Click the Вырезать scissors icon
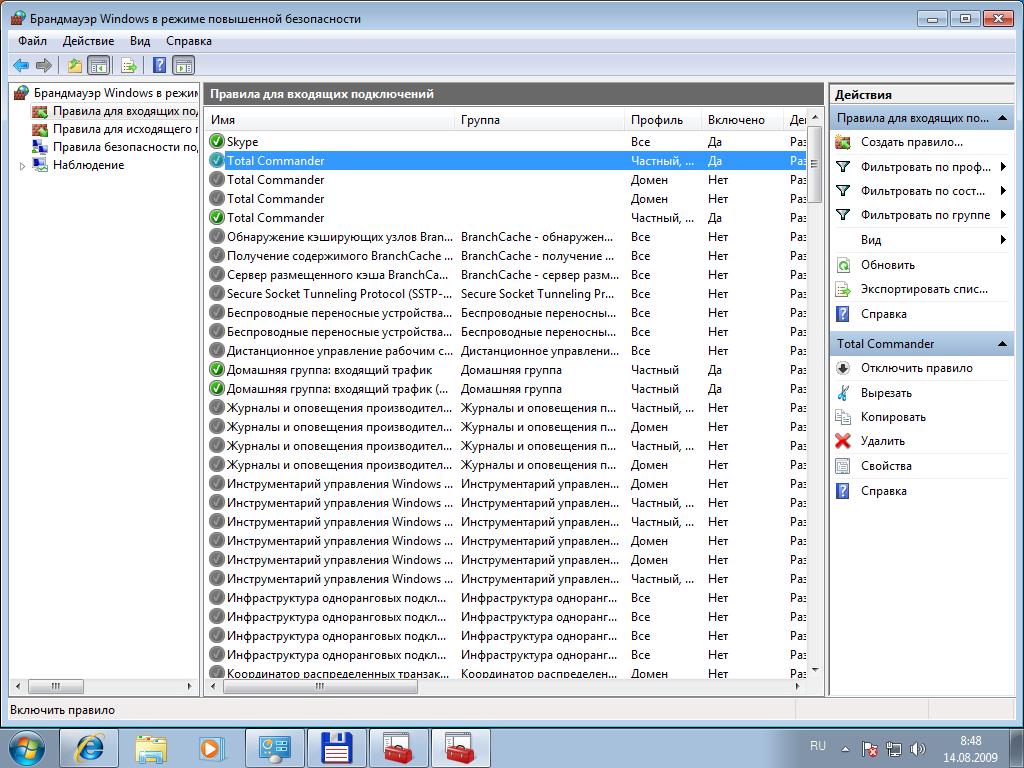The image size is (1024, 768). (x=843, y=392)
